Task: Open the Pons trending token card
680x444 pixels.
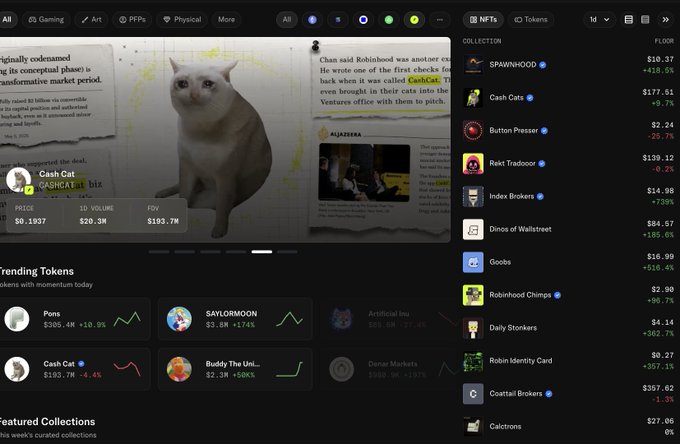Action: point(74,319)
